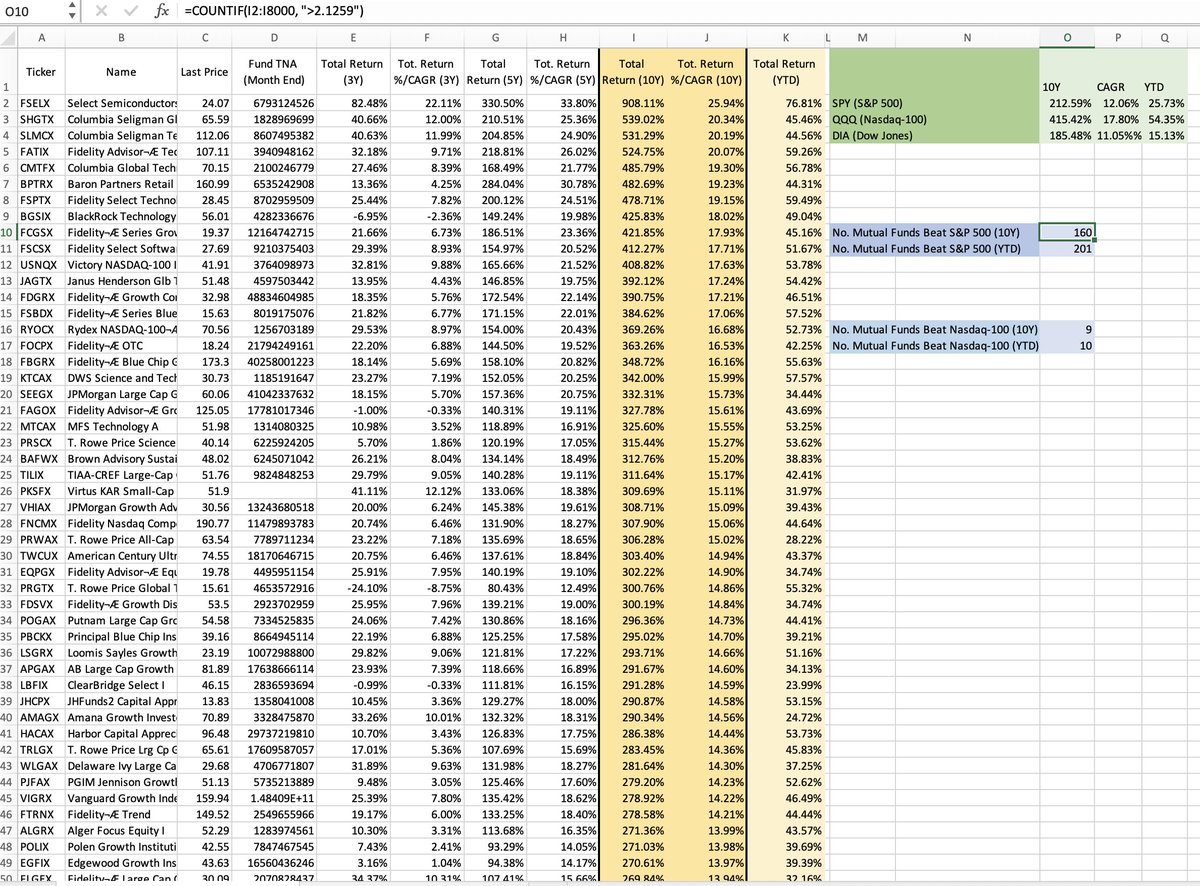
Task: Click the 'DIA (Dow Jones)' label cell
Action: click(x=935, y=136)
